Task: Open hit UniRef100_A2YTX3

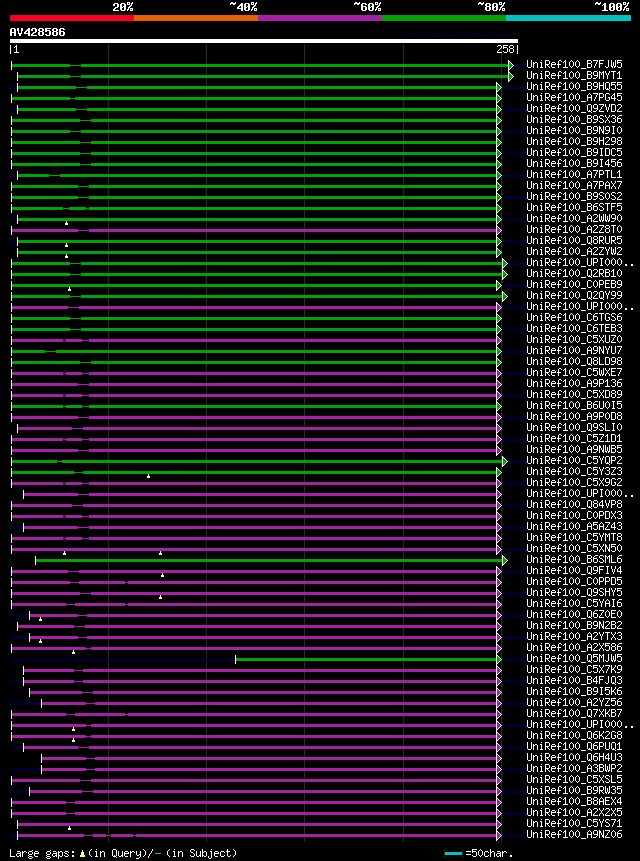Action: 574,636
